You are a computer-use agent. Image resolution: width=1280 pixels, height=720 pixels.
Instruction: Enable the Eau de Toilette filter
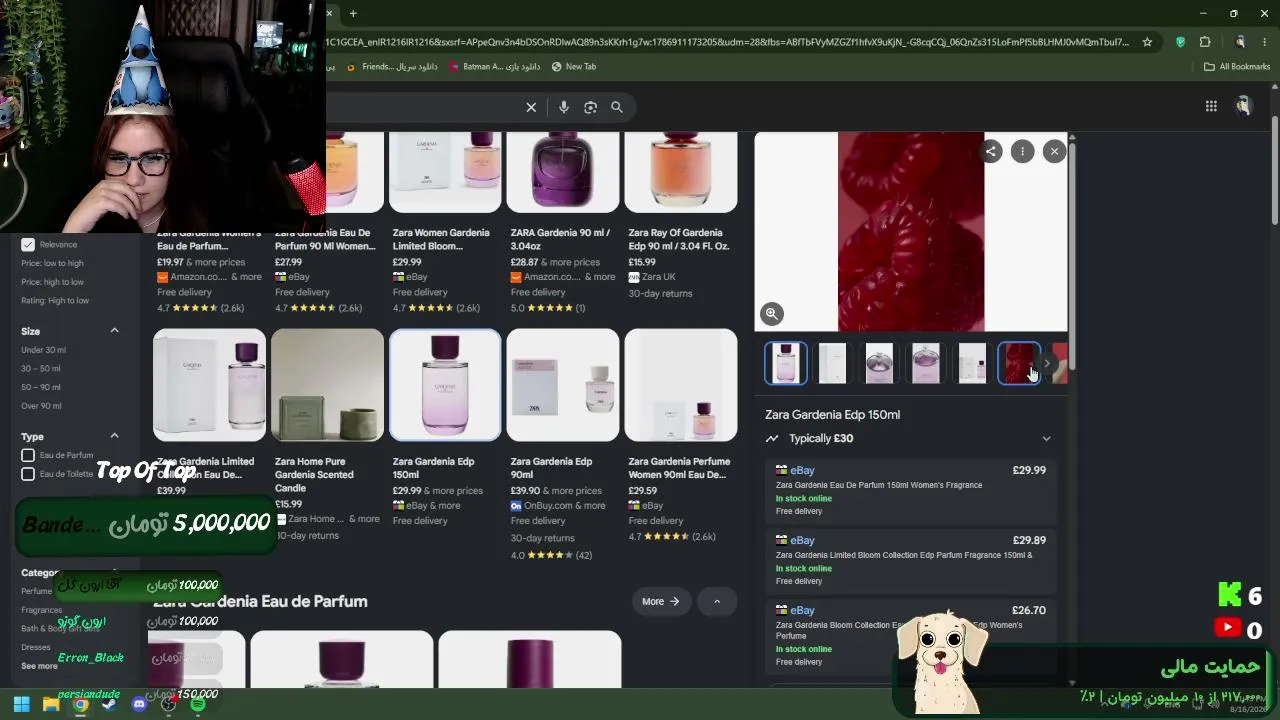coord(28,474)
